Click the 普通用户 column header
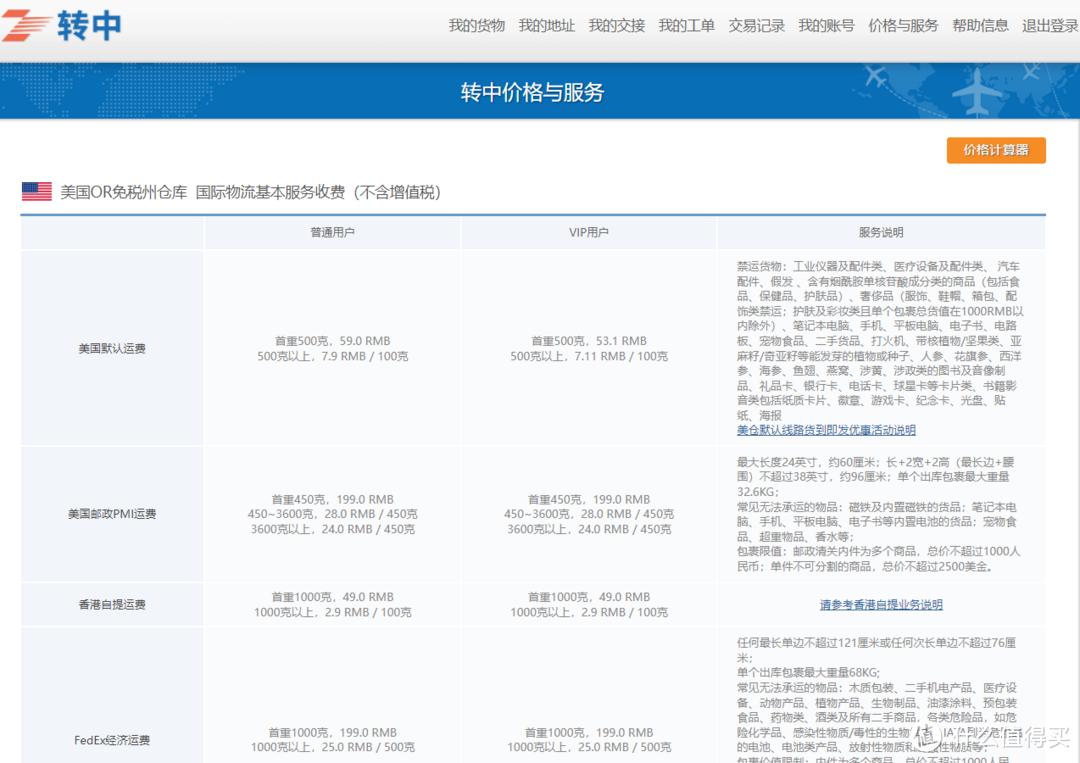 [332, 232]
